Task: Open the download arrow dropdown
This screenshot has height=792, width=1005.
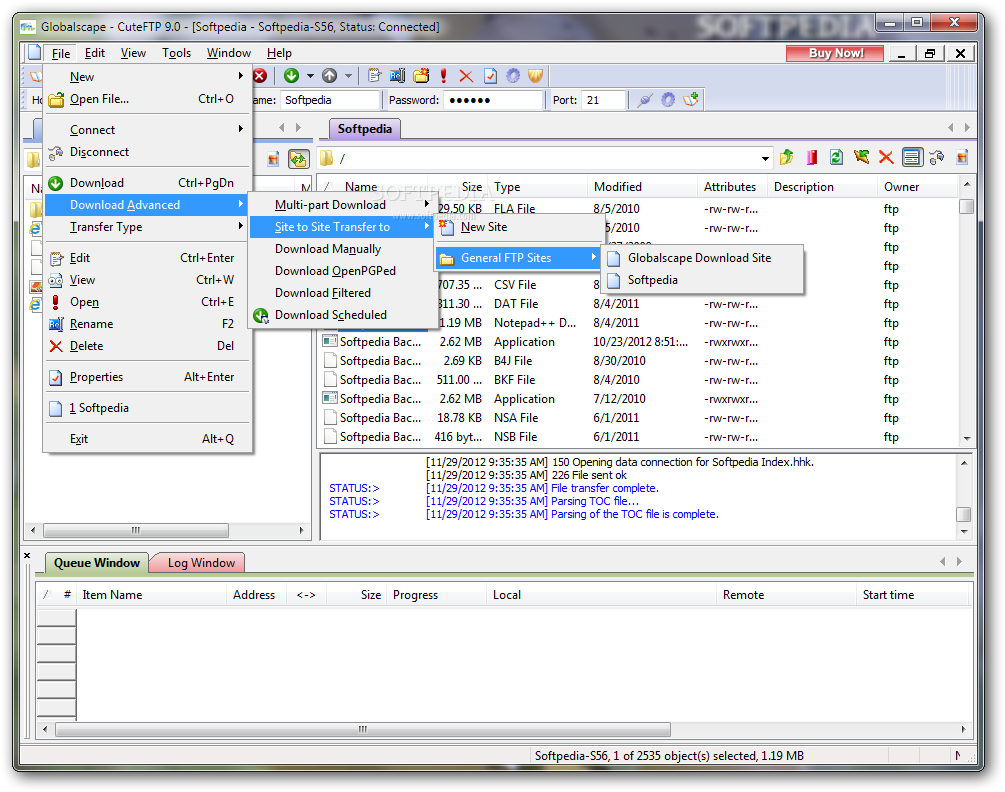Action: pyautogui.click(x=310, y=76)
